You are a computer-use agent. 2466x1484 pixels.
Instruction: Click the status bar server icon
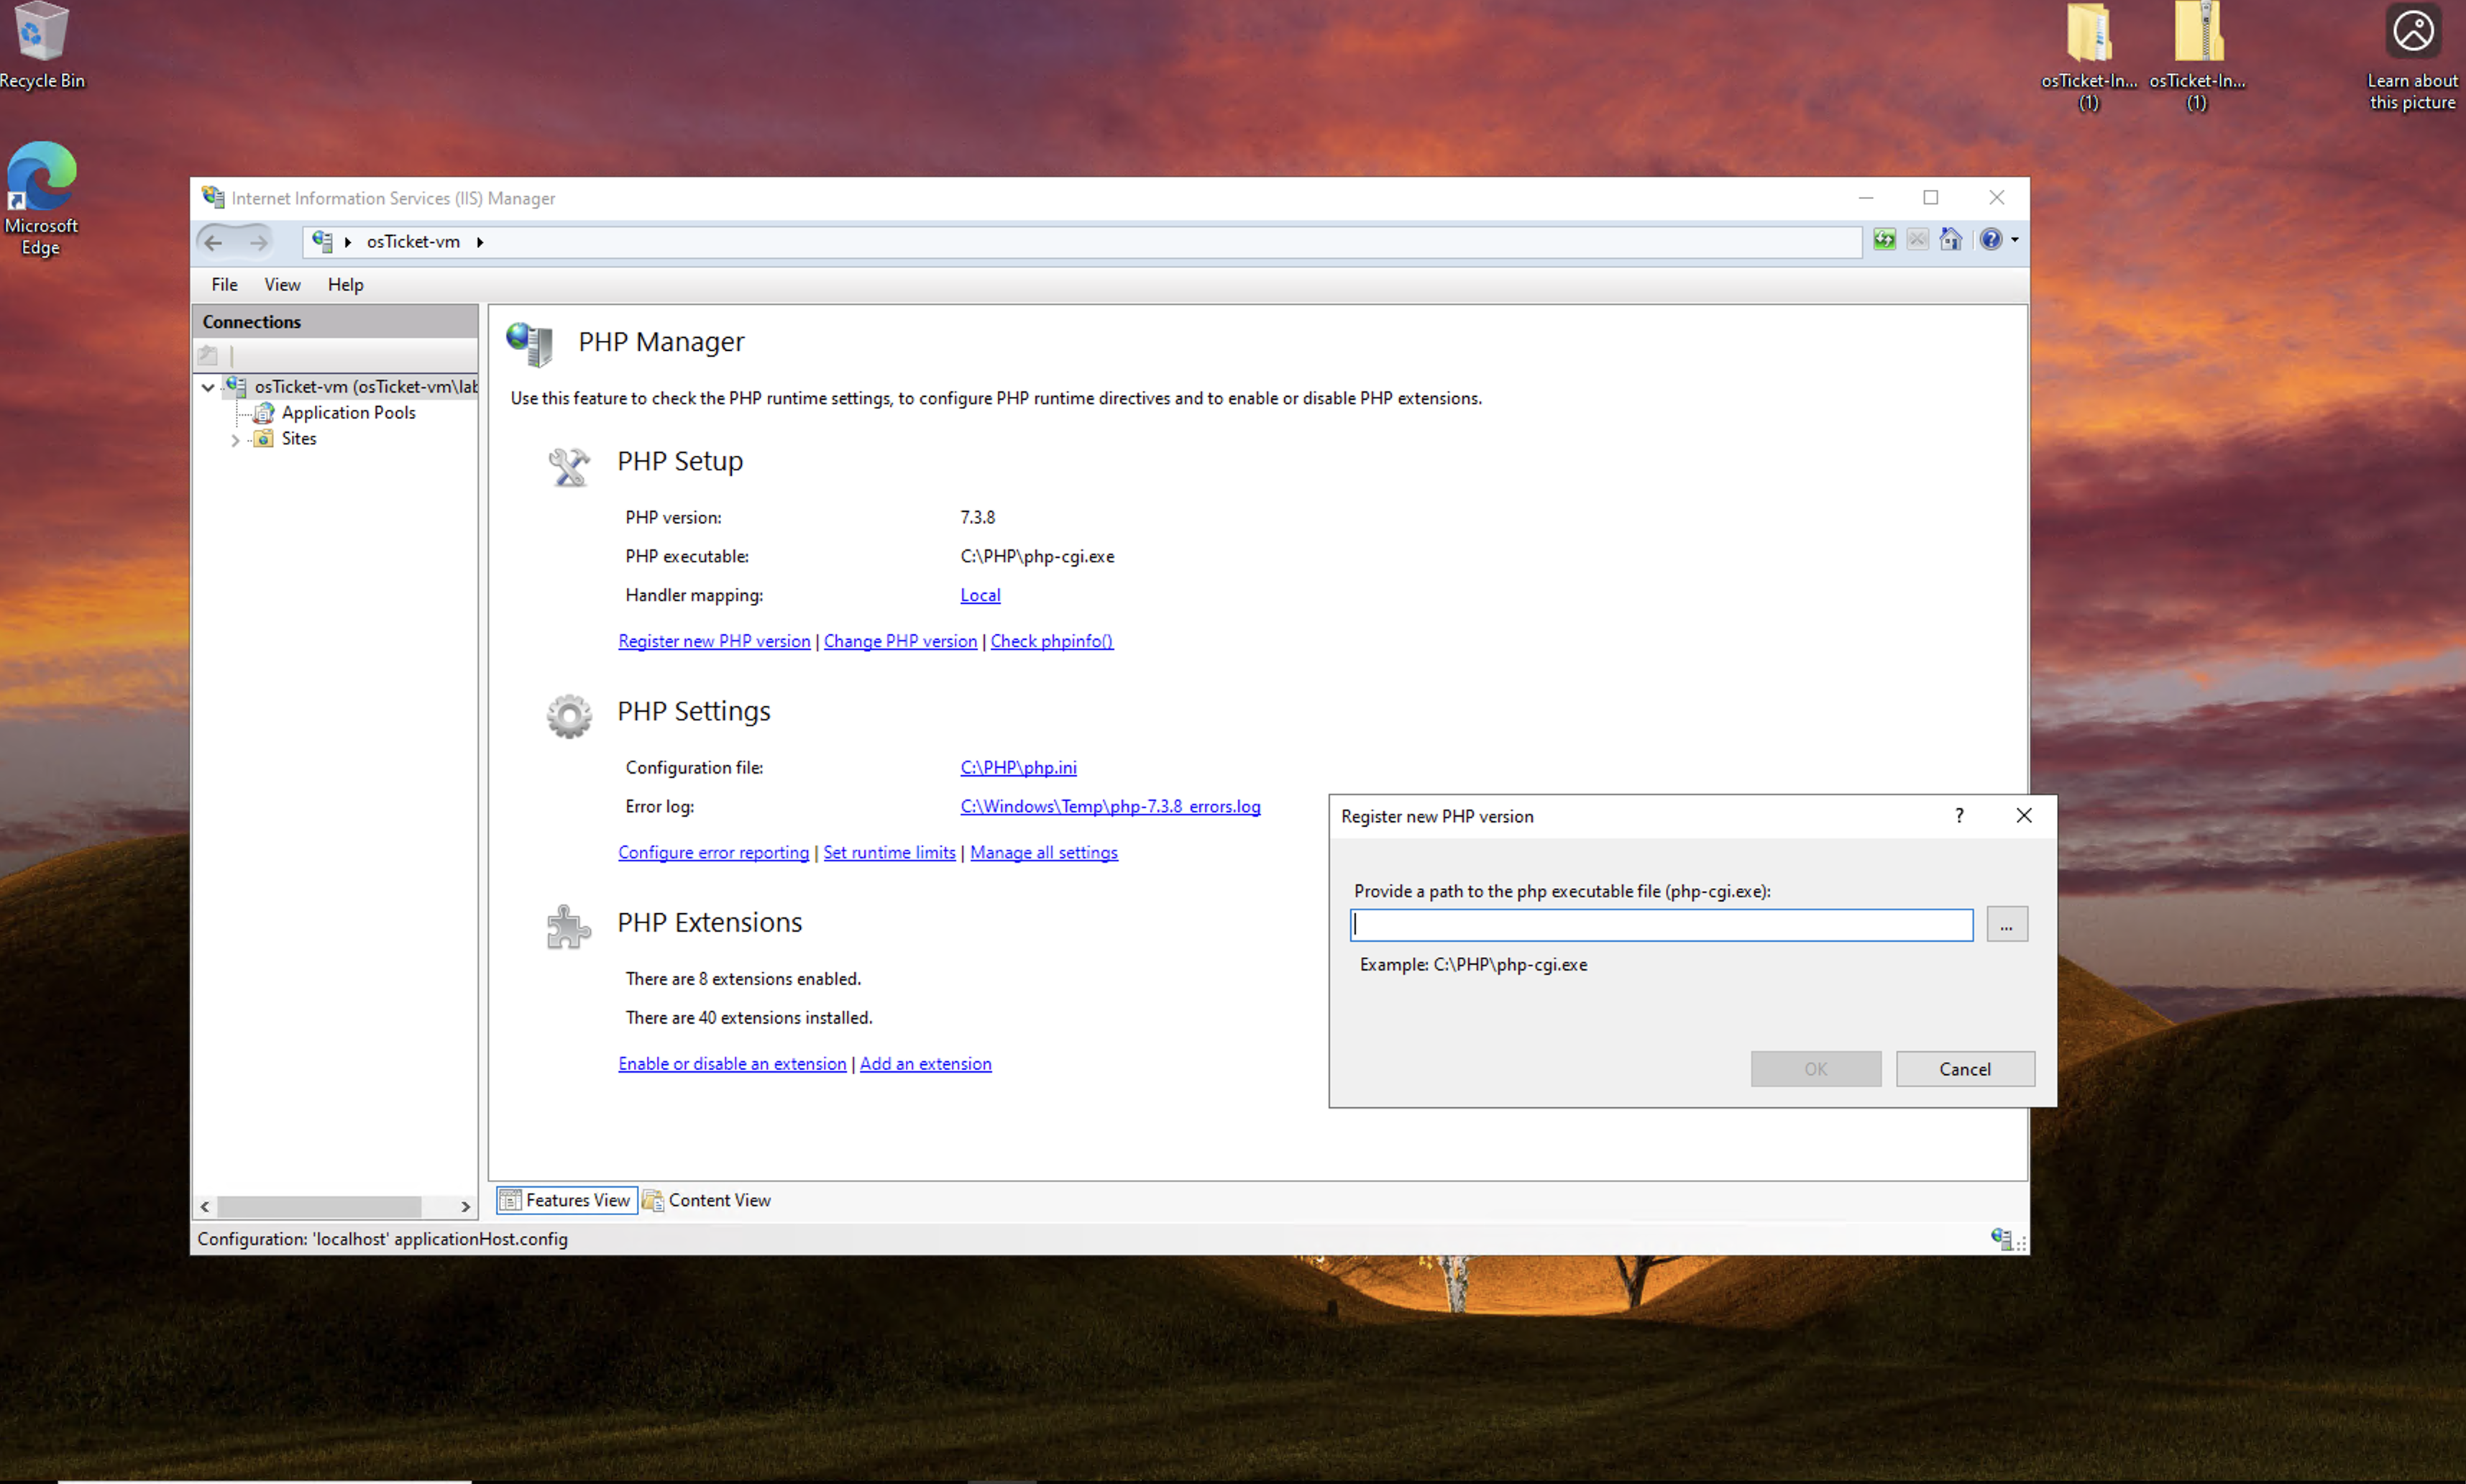(2001, 1239)
